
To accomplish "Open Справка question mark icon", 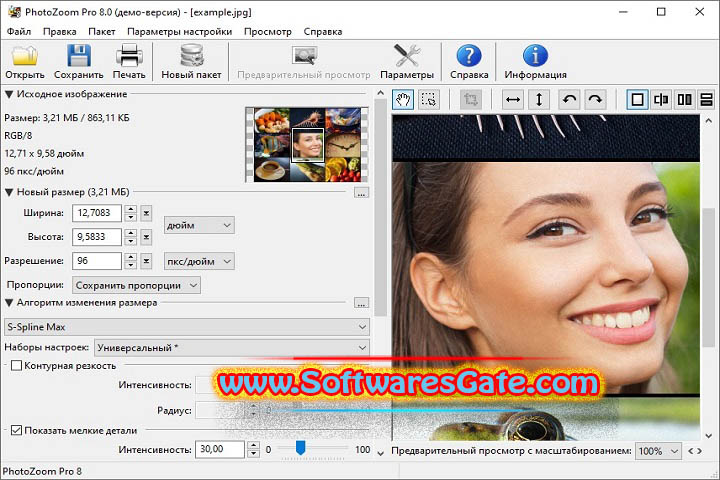I will [469, 56].
